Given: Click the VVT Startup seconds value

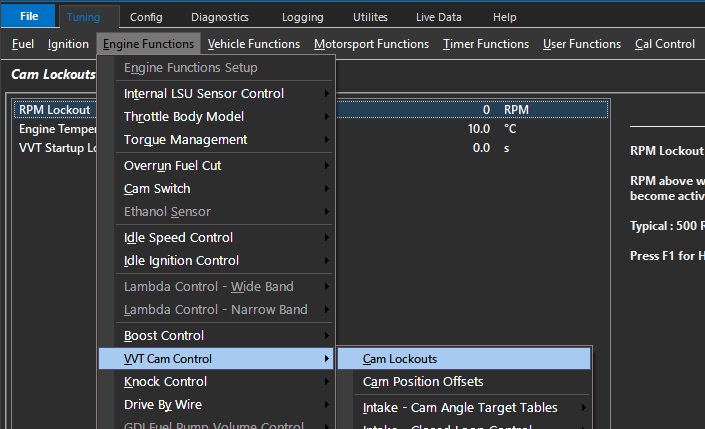Looking at the screenshot, I should point(481,148).
